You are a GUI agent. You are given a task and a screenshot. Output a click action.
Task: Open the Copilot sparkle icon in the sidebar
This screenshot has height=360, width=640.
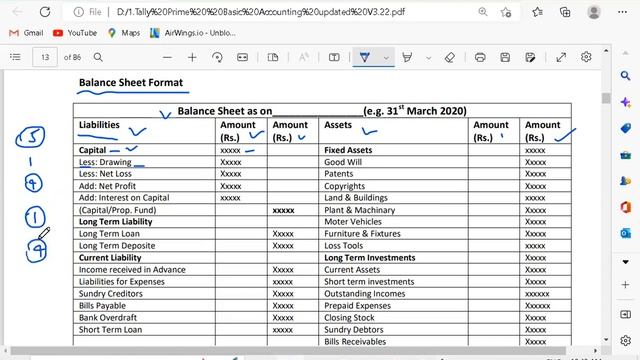(x=625, y=102)
